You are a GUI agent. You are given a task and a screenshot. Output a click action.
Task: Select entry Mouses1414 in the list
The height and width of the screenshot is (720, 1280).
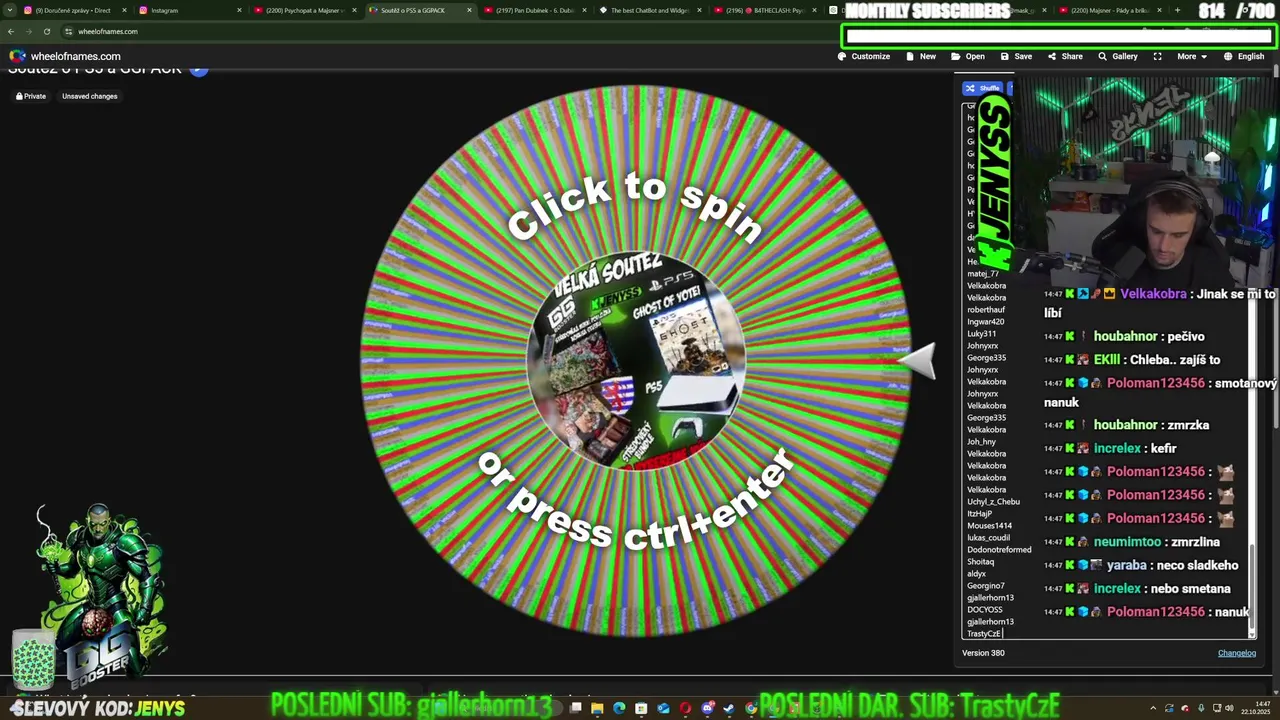point(989,526)
